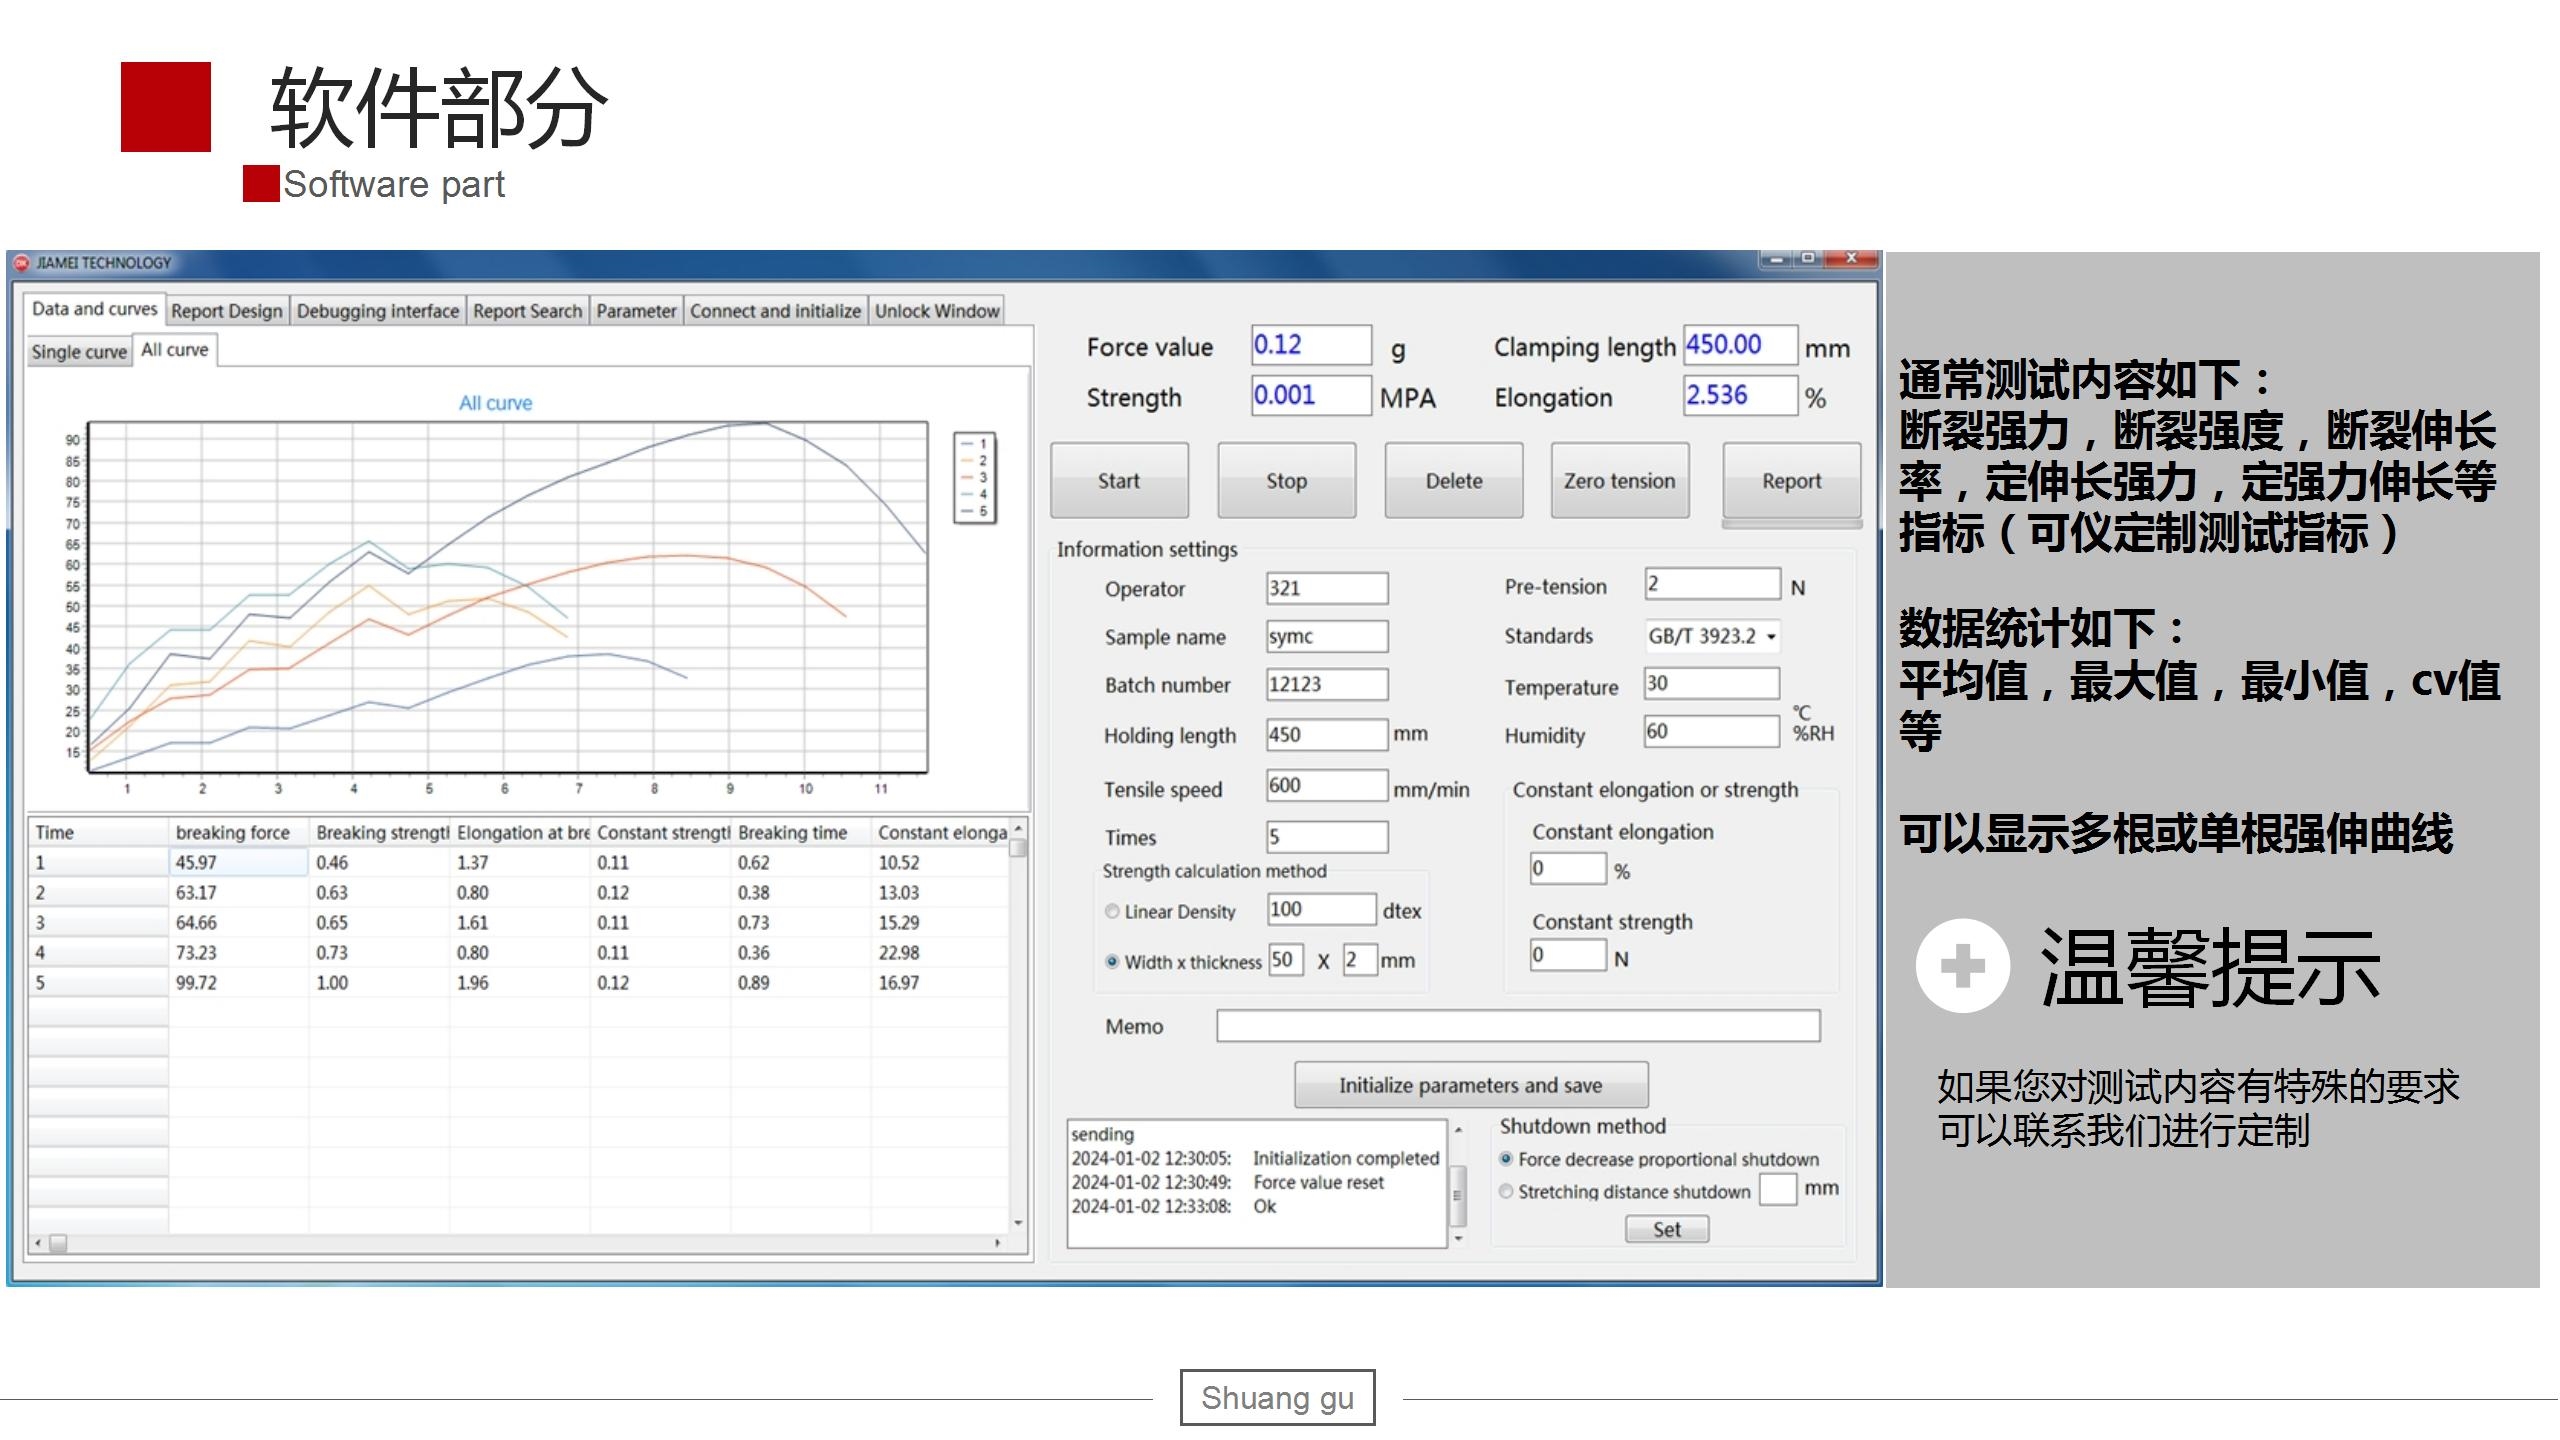Click the Memo text field
The width and height of the screenshot is (2560, 1440).
coord(1517,1026)
